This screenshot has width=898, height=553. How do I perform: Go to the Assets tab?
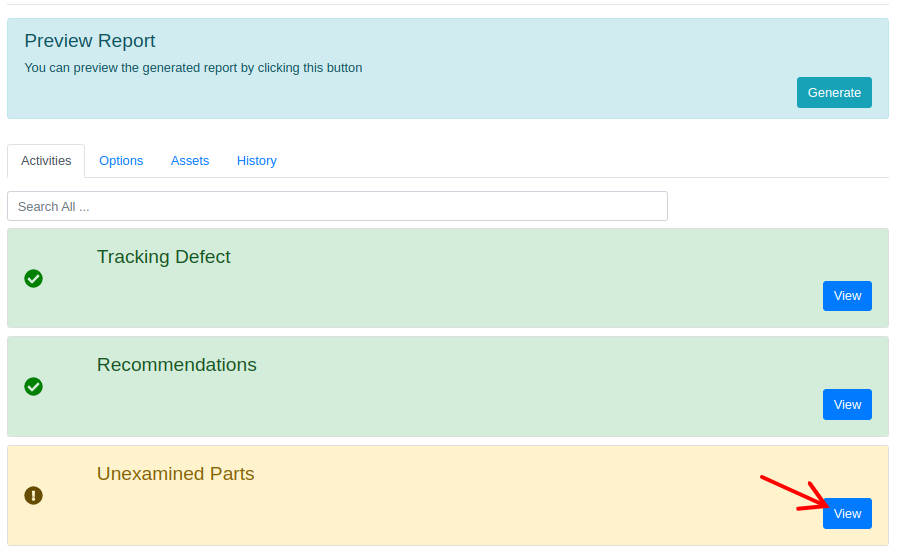pyautogui.click(x=190, y=161)
